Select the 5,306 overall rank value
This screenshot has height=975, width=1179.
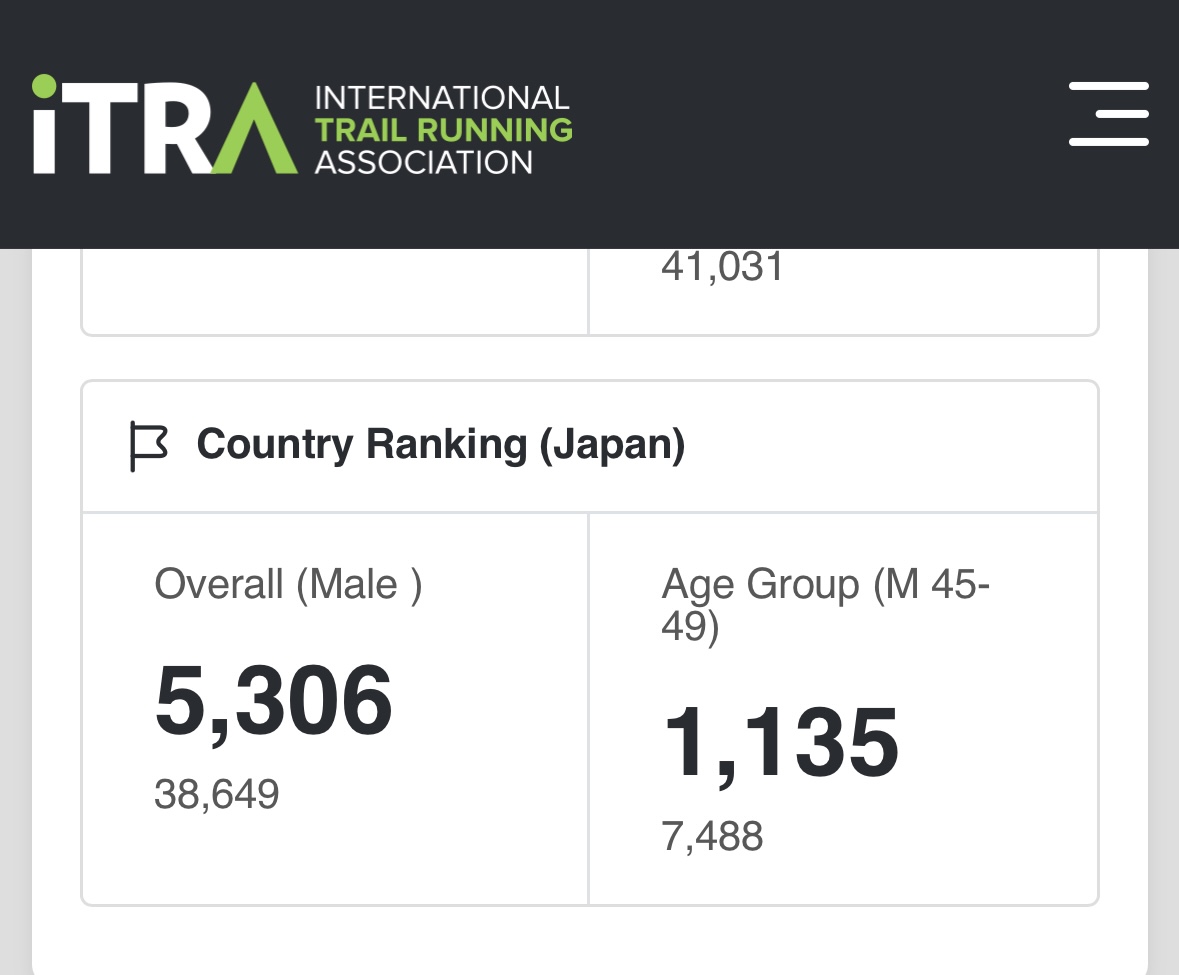pyautogui.click(x=273, y=700)
